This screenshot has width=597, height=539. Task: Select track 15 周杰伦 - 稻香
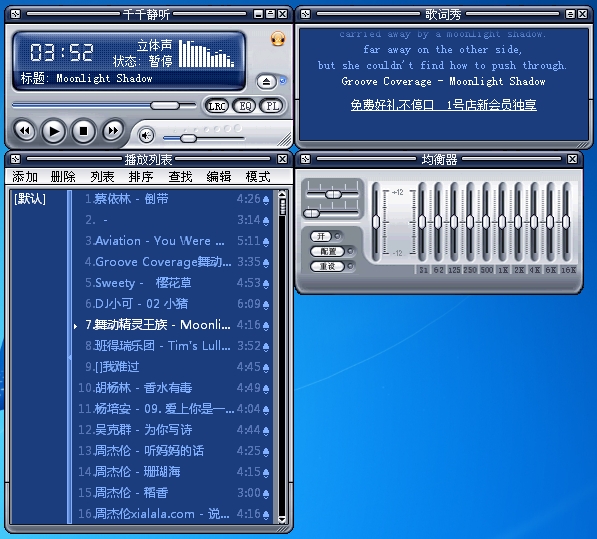pos(174,493)
